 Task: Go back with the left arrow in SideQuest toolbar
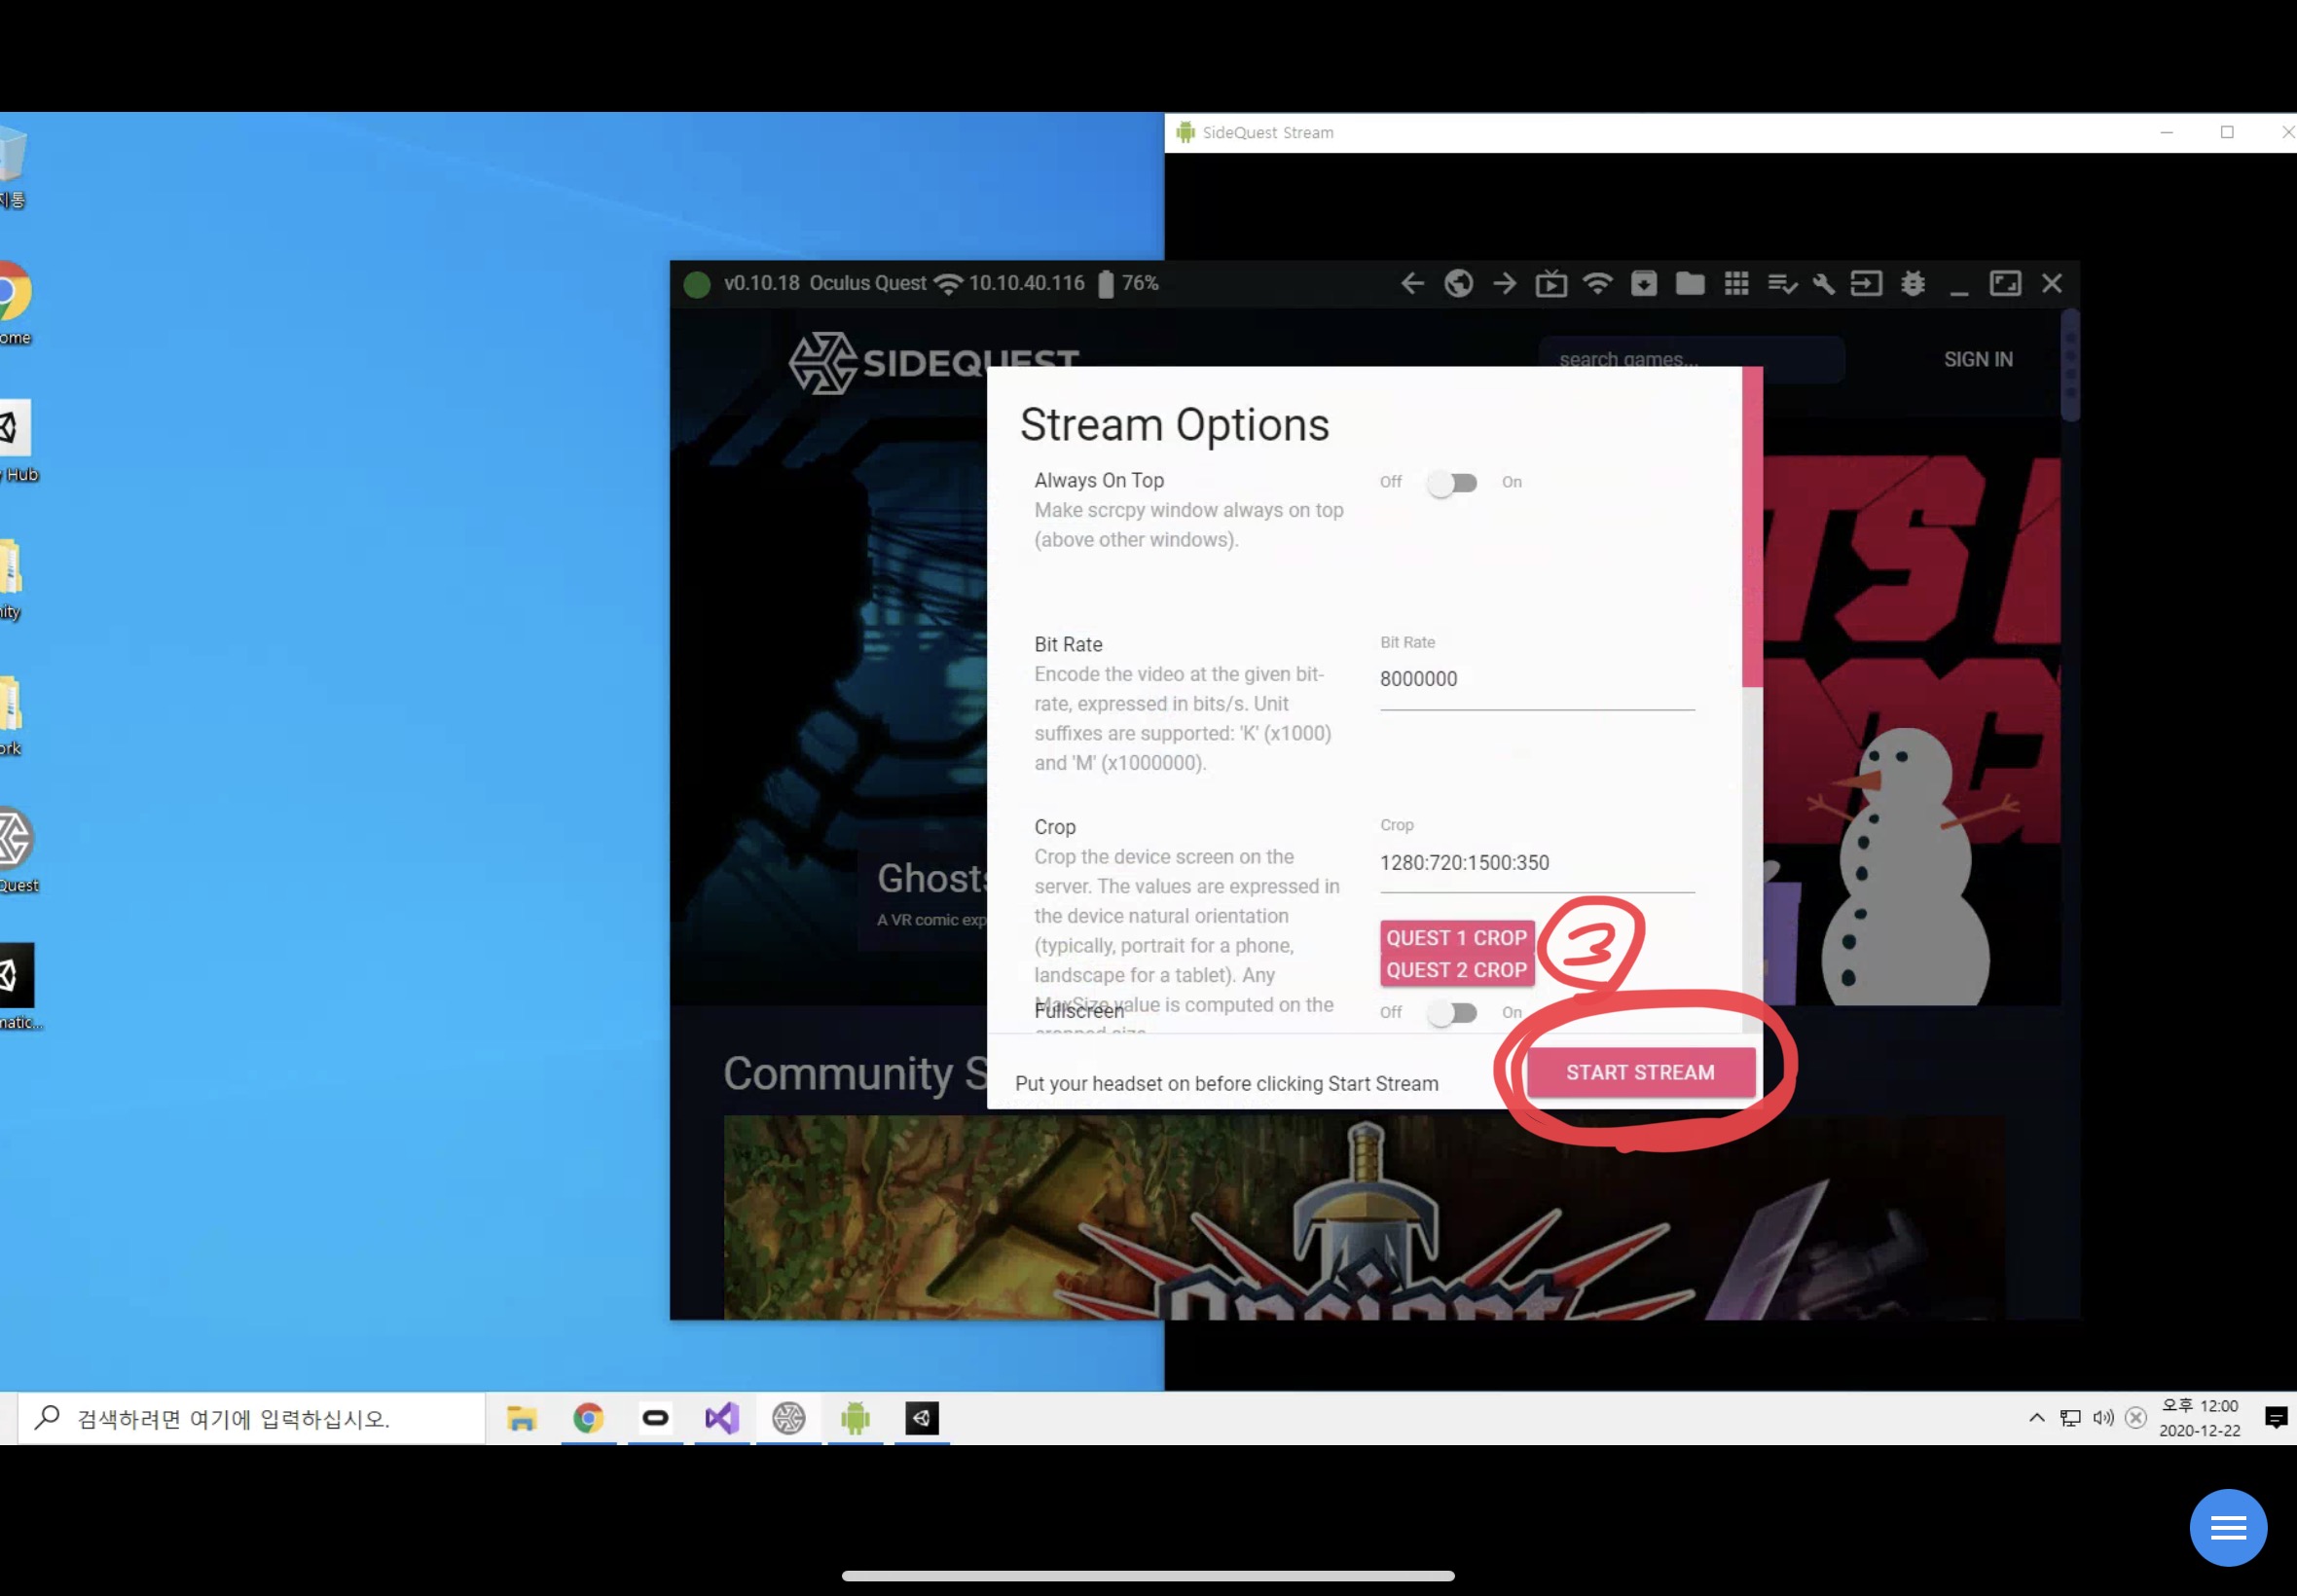1412,284
